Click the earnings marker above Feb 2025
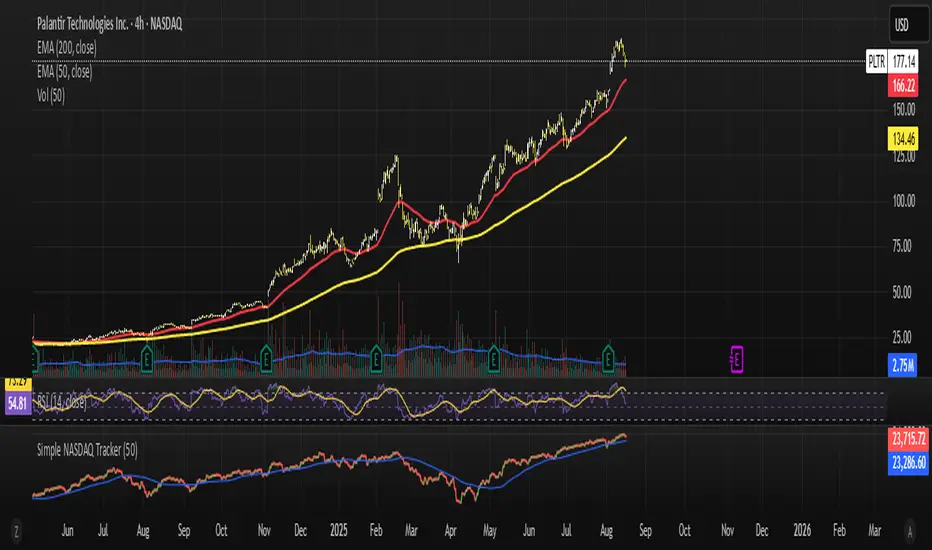Screen dimensions: 932x550 point(376,359)
